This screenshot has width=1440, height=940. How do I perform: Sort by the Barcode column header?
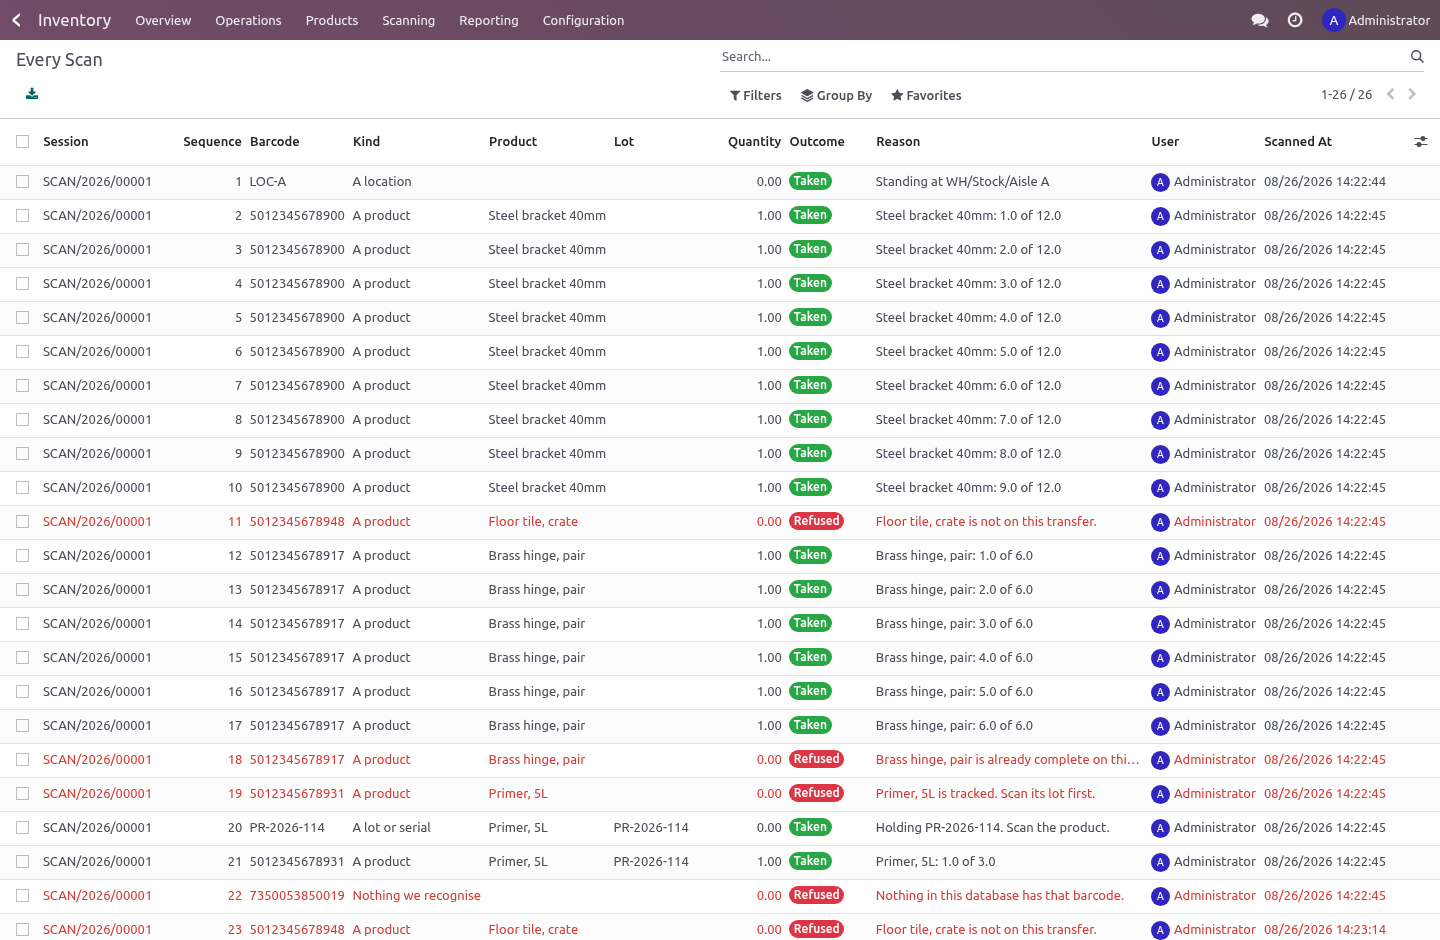(275, 142)
